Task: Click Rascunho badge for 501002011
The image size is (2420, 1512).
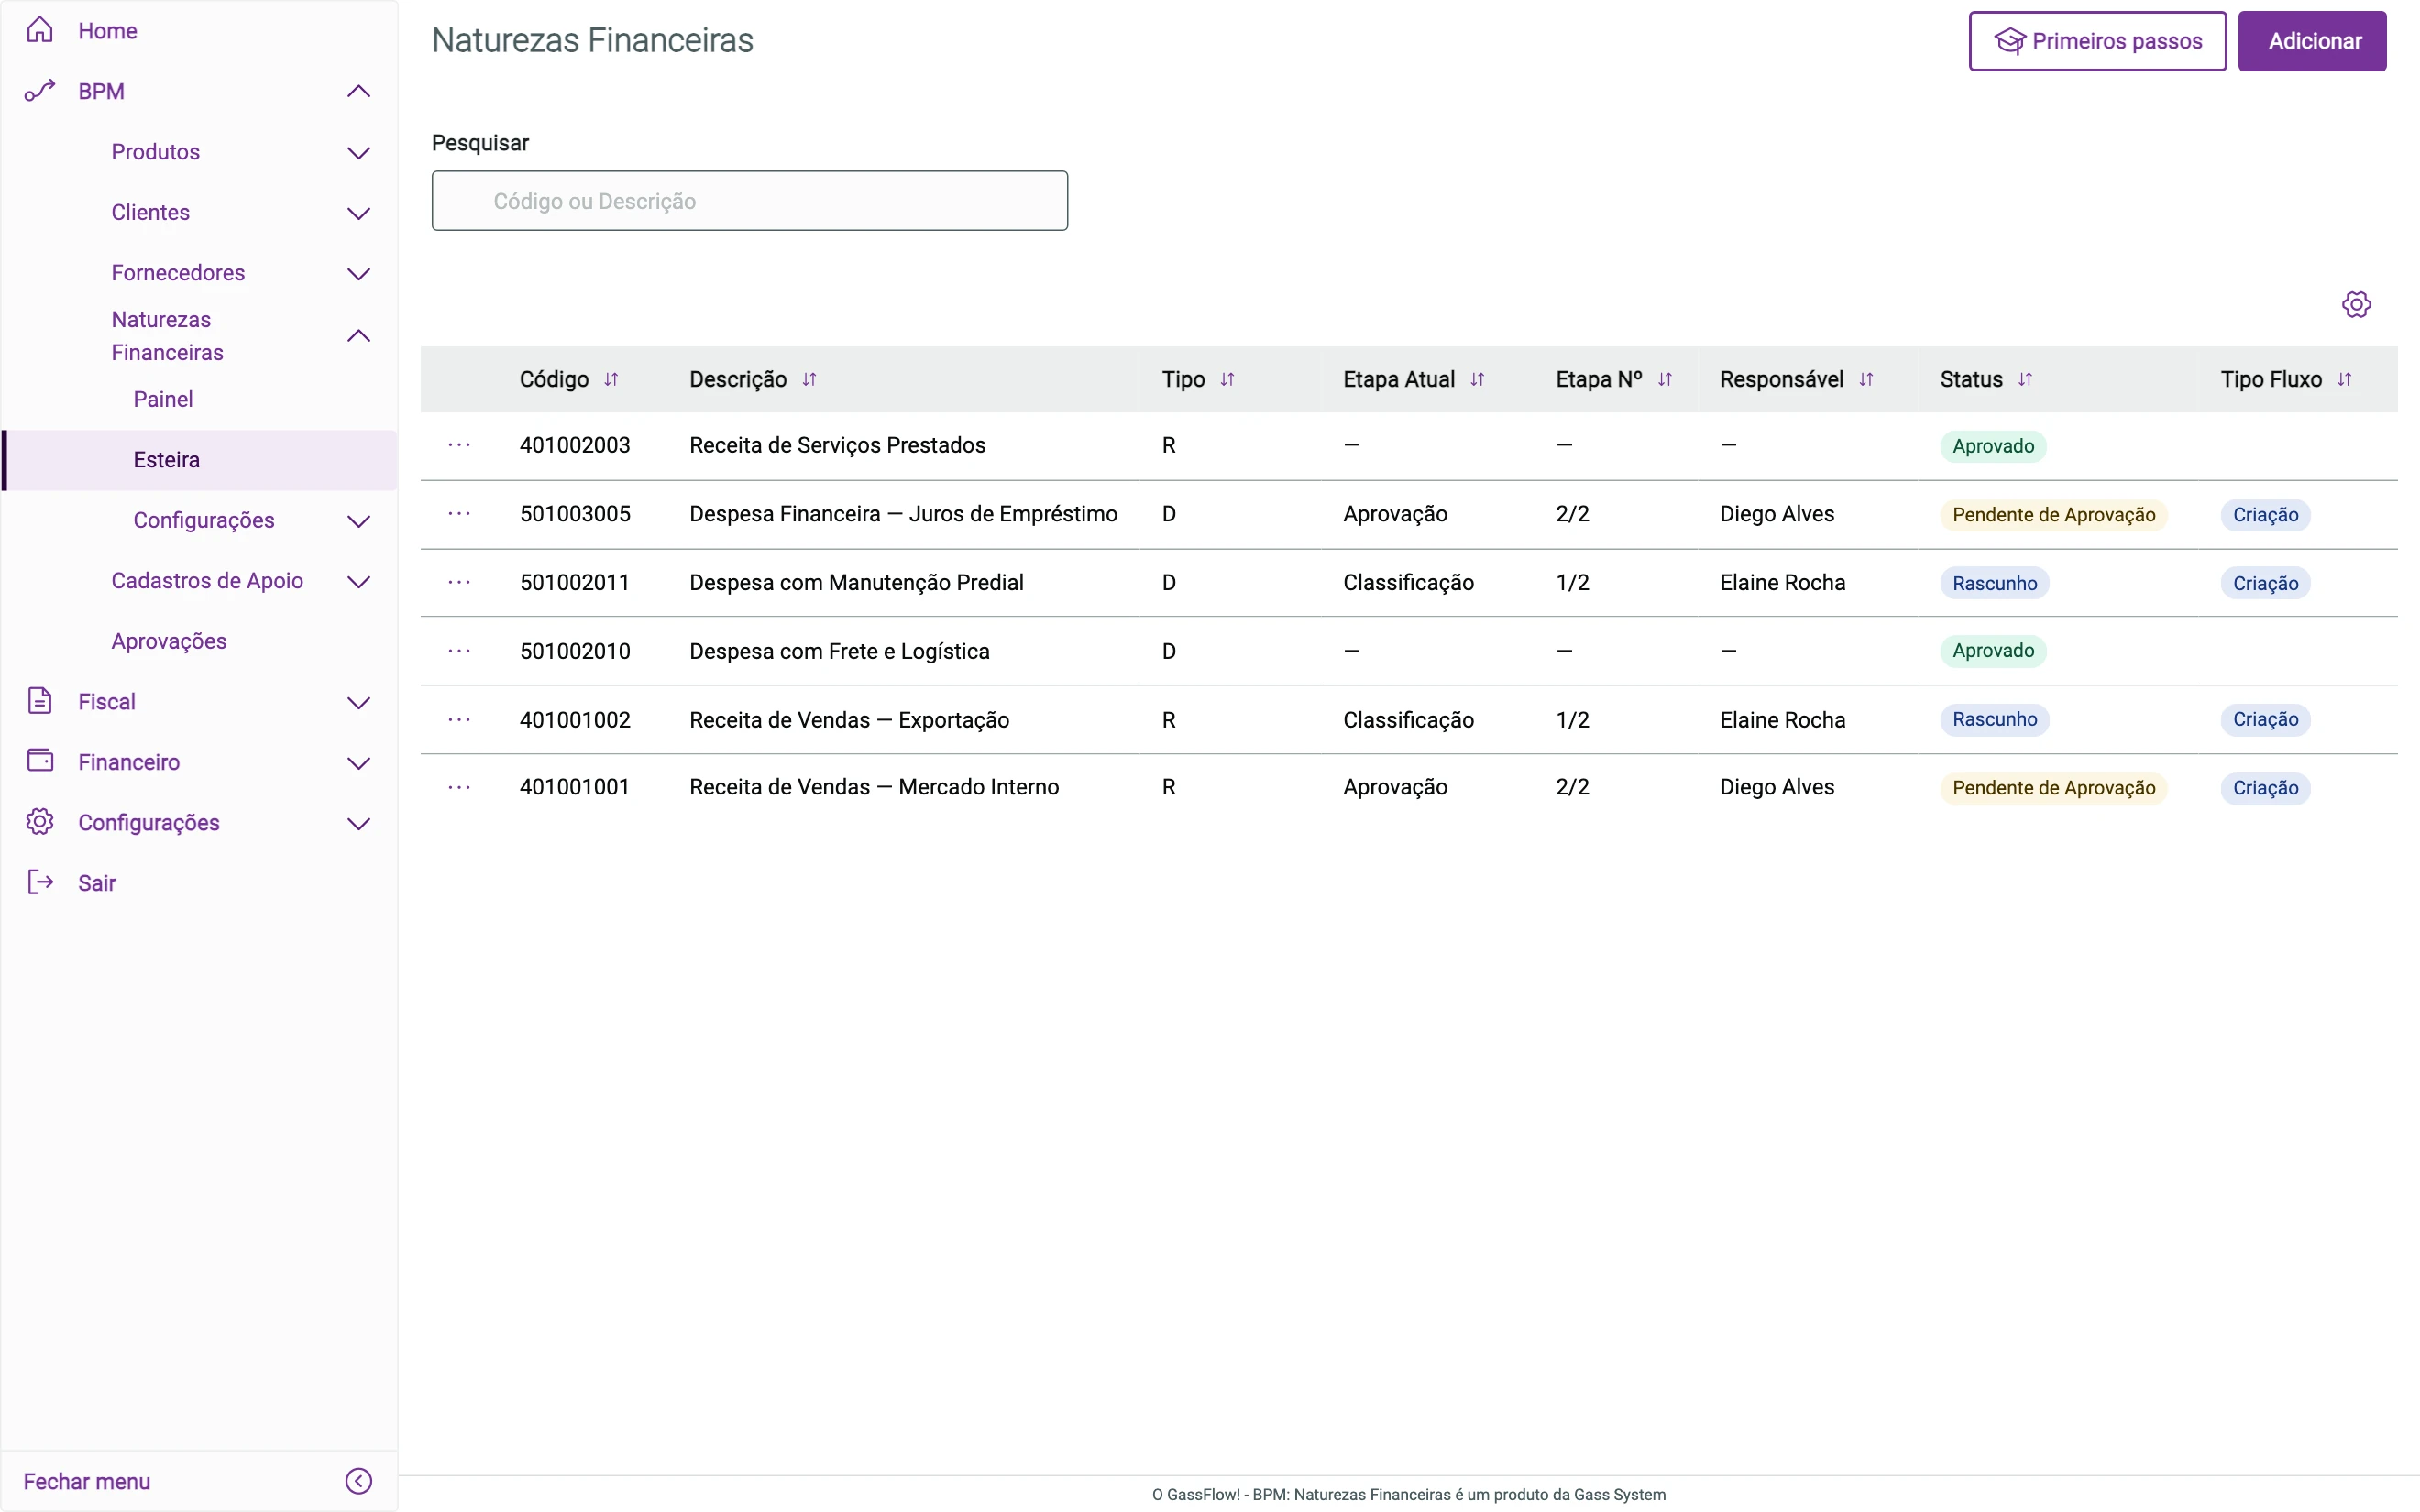Action: [1994, 583]
